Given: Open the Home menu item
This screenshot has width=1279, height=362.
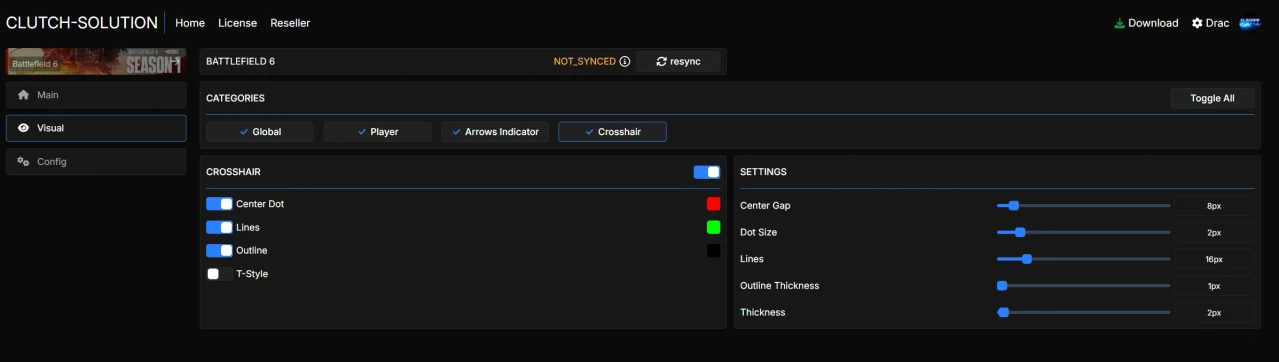Looking at the screenshot, I should (x=190, y=23).
